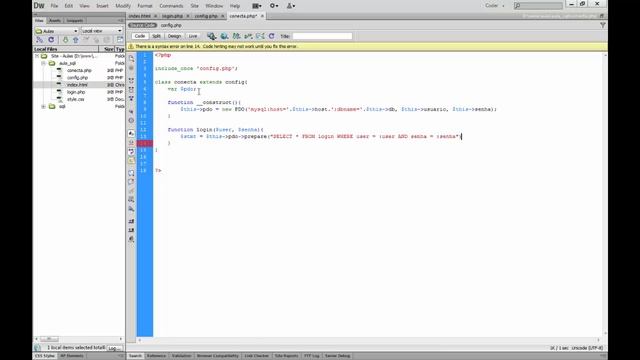Open the Site dropdown icon in the menu bar

291,6
